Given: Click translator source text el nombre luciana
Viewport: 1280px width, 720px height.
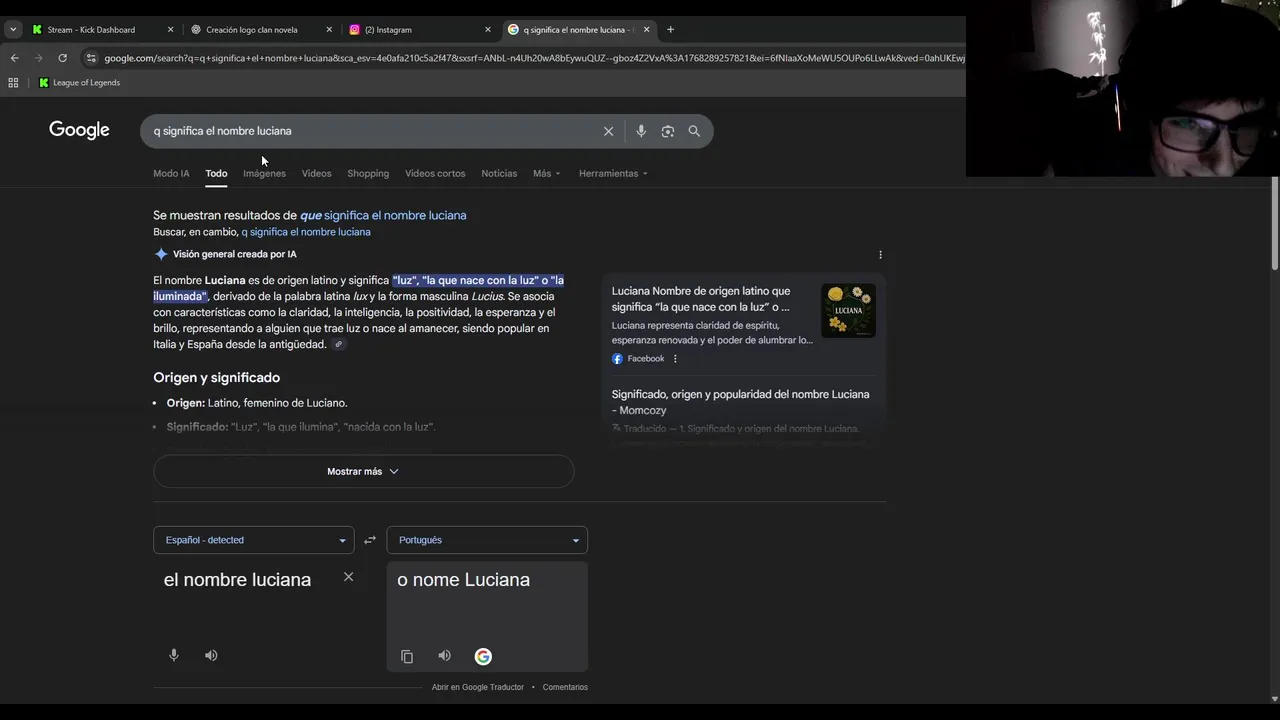Looking at the screenshot, I should coord(237,580).
